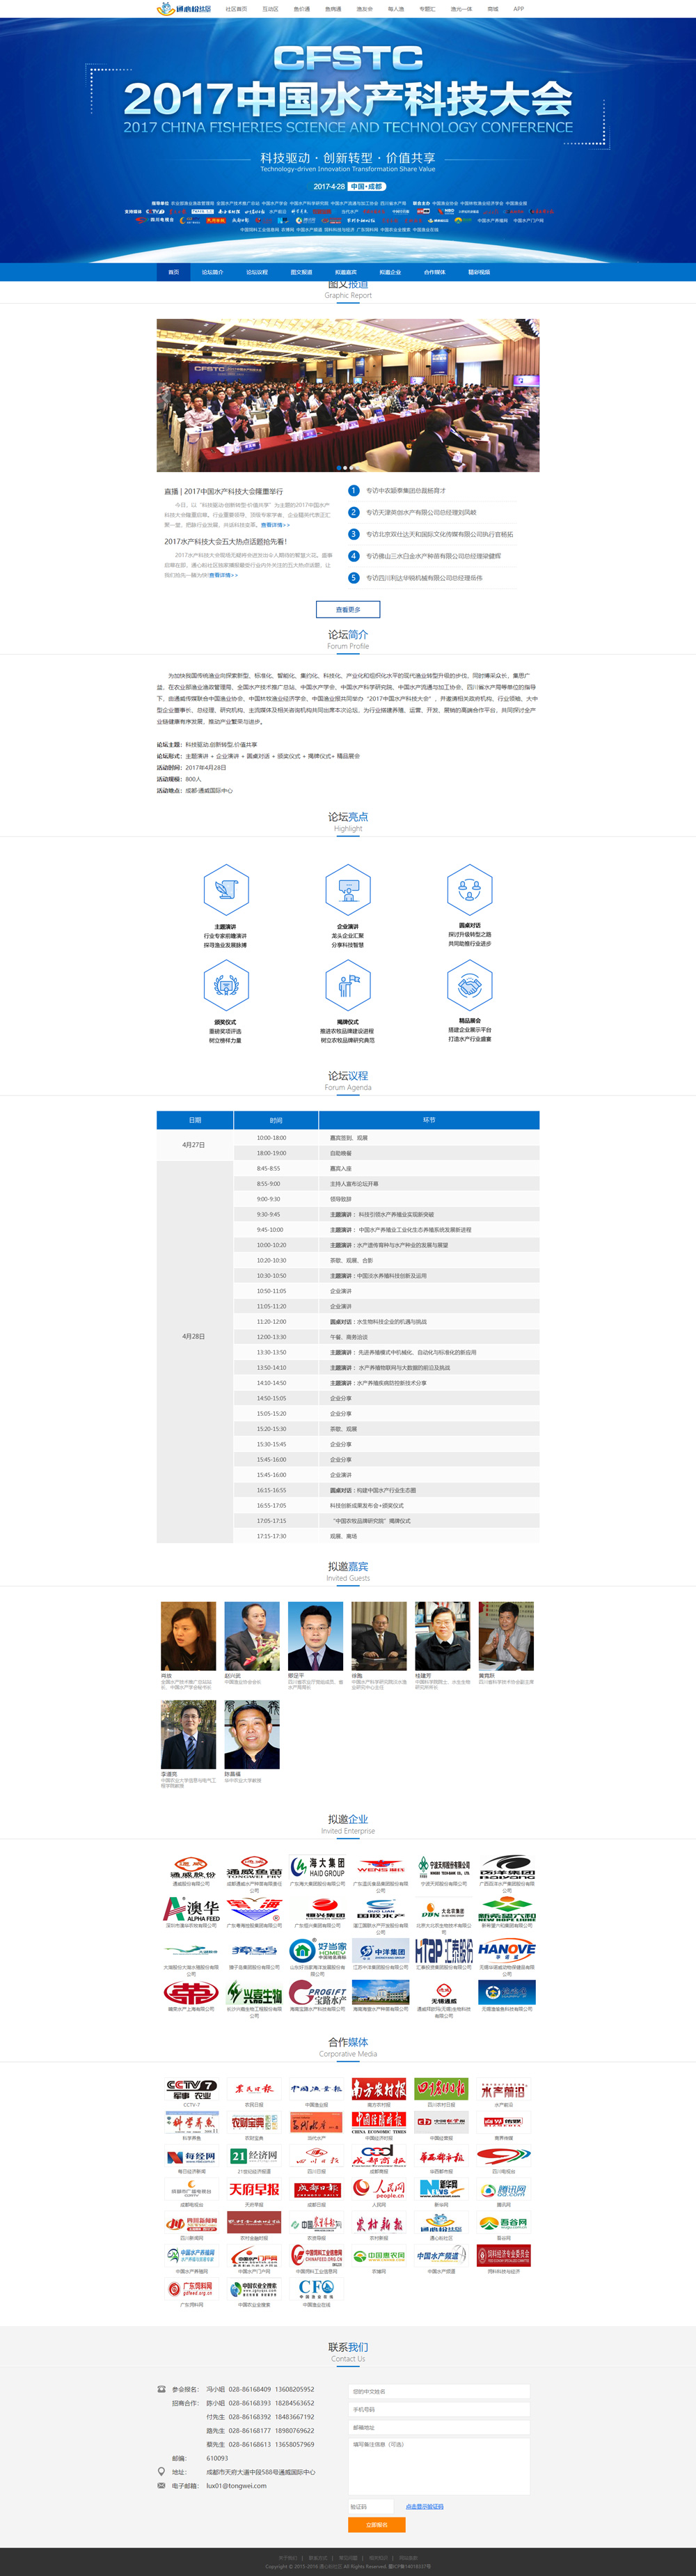
Task: Click the orange 立即报名 button
Action: 376,2525
